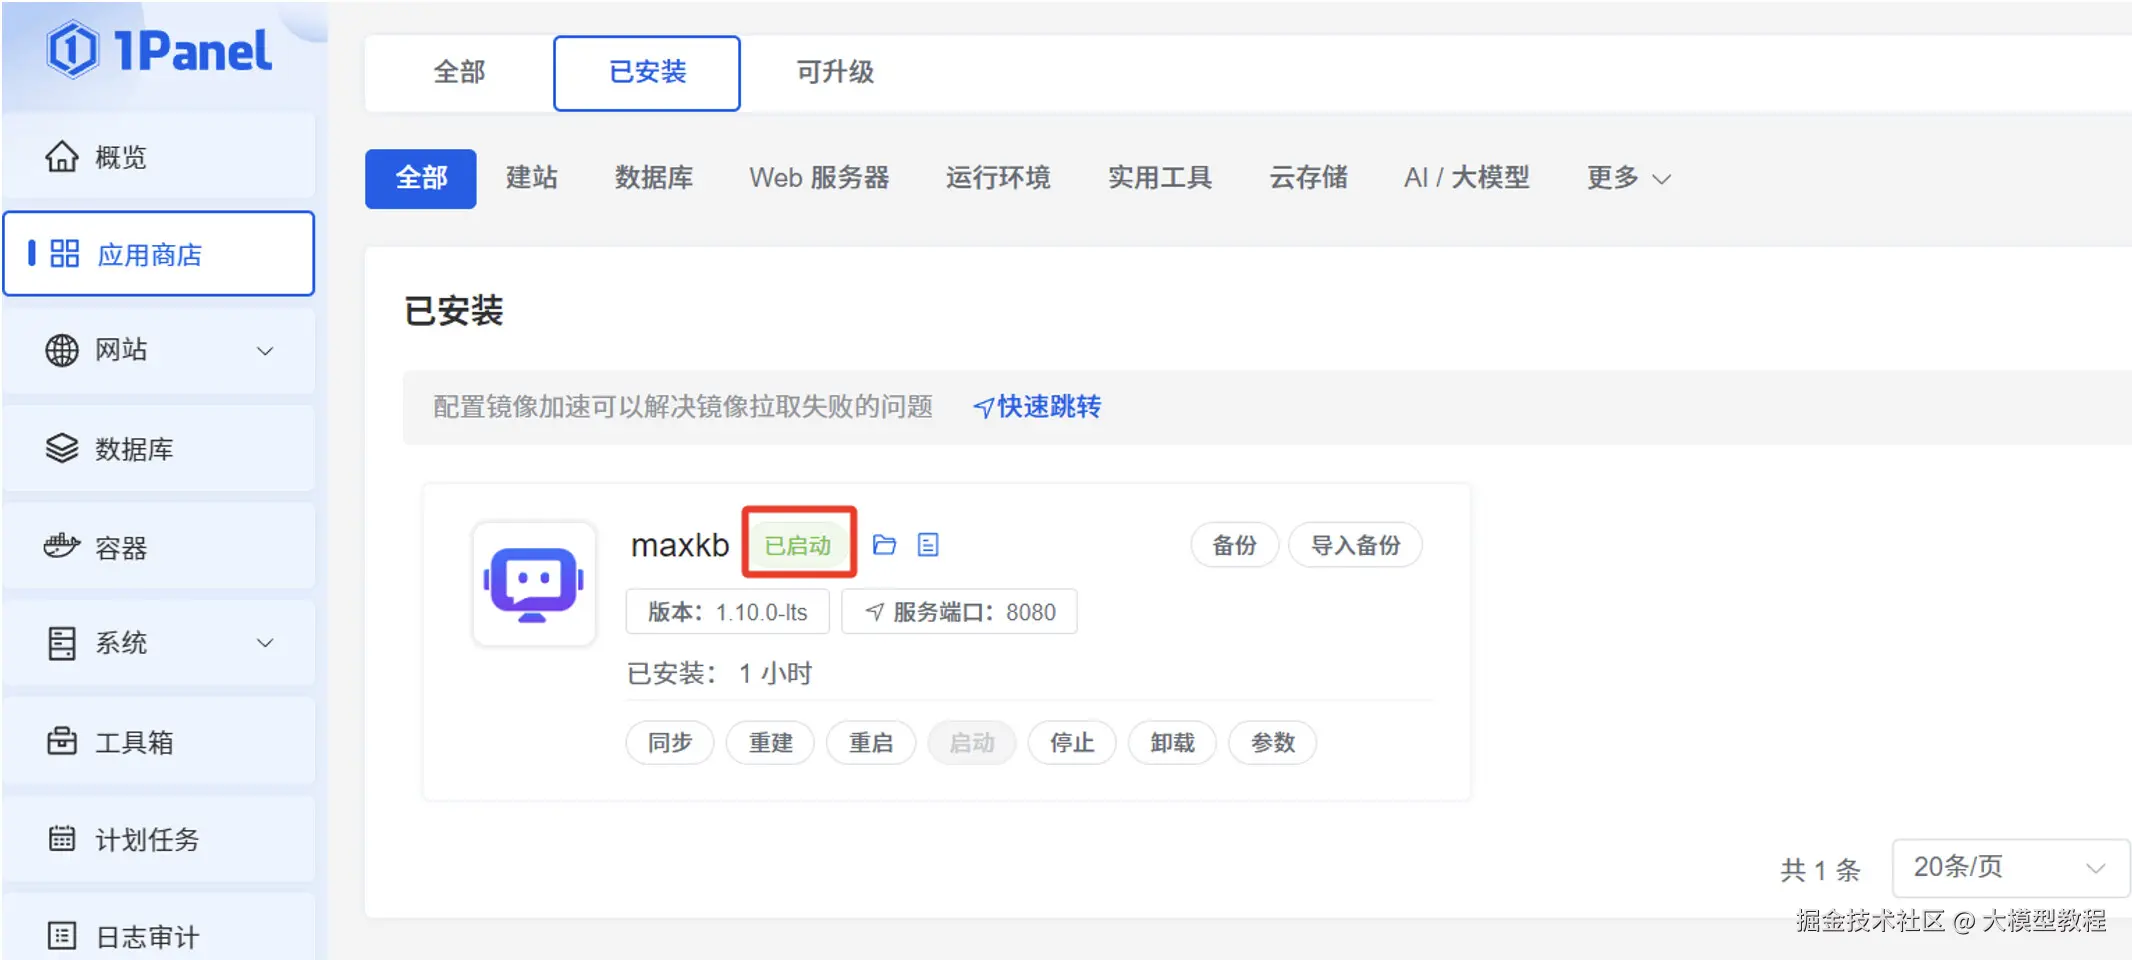Follow the 快速跳转 link
Screen dimensions: 2132x960
[1037, 407]
